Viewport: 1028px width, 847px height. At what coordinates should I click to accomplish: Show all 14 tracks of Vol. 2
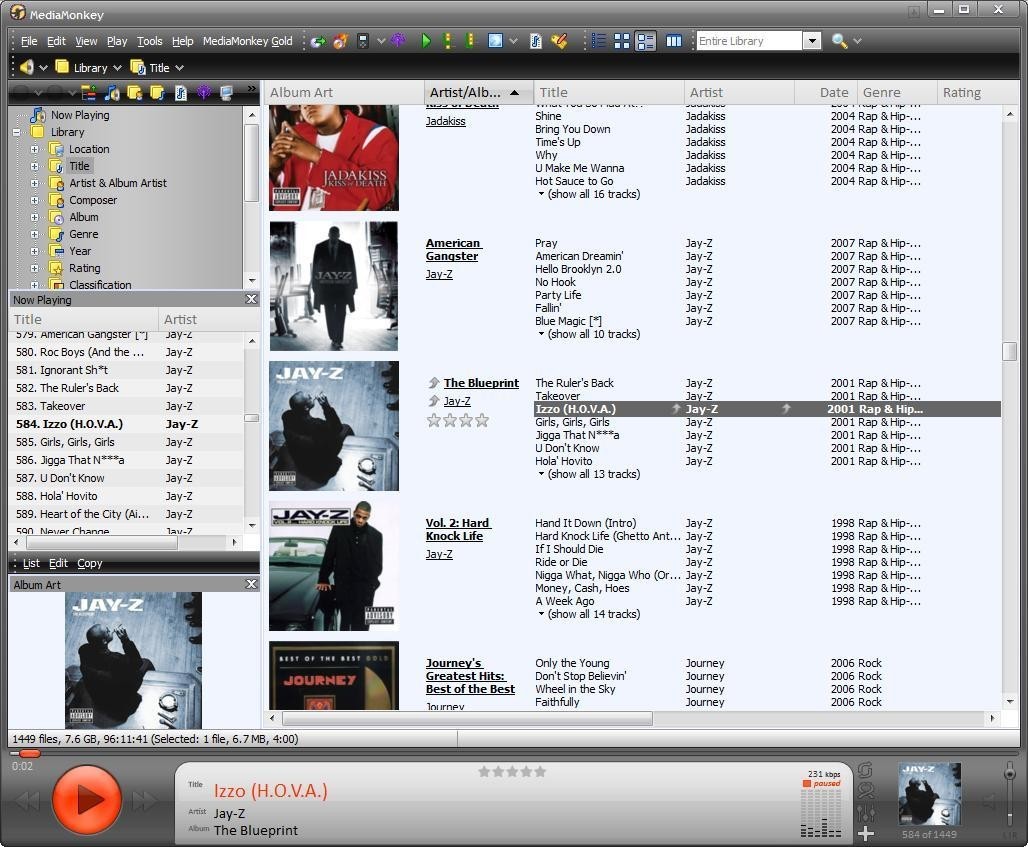point(589,614)
